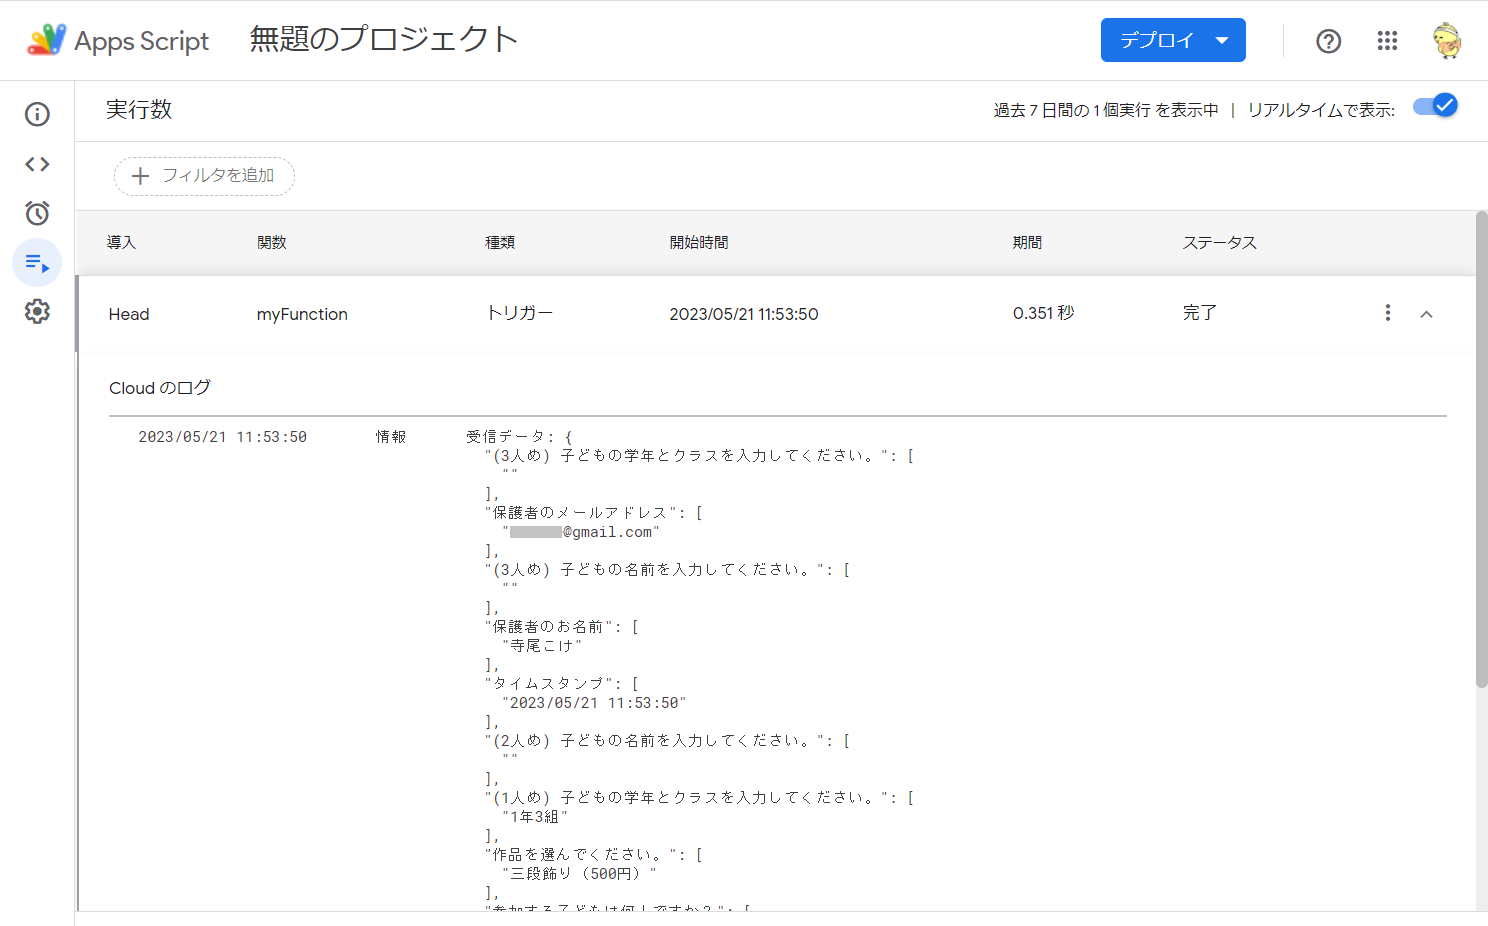Disable the リアルタイムで表示 toggle

(1435, 104)
